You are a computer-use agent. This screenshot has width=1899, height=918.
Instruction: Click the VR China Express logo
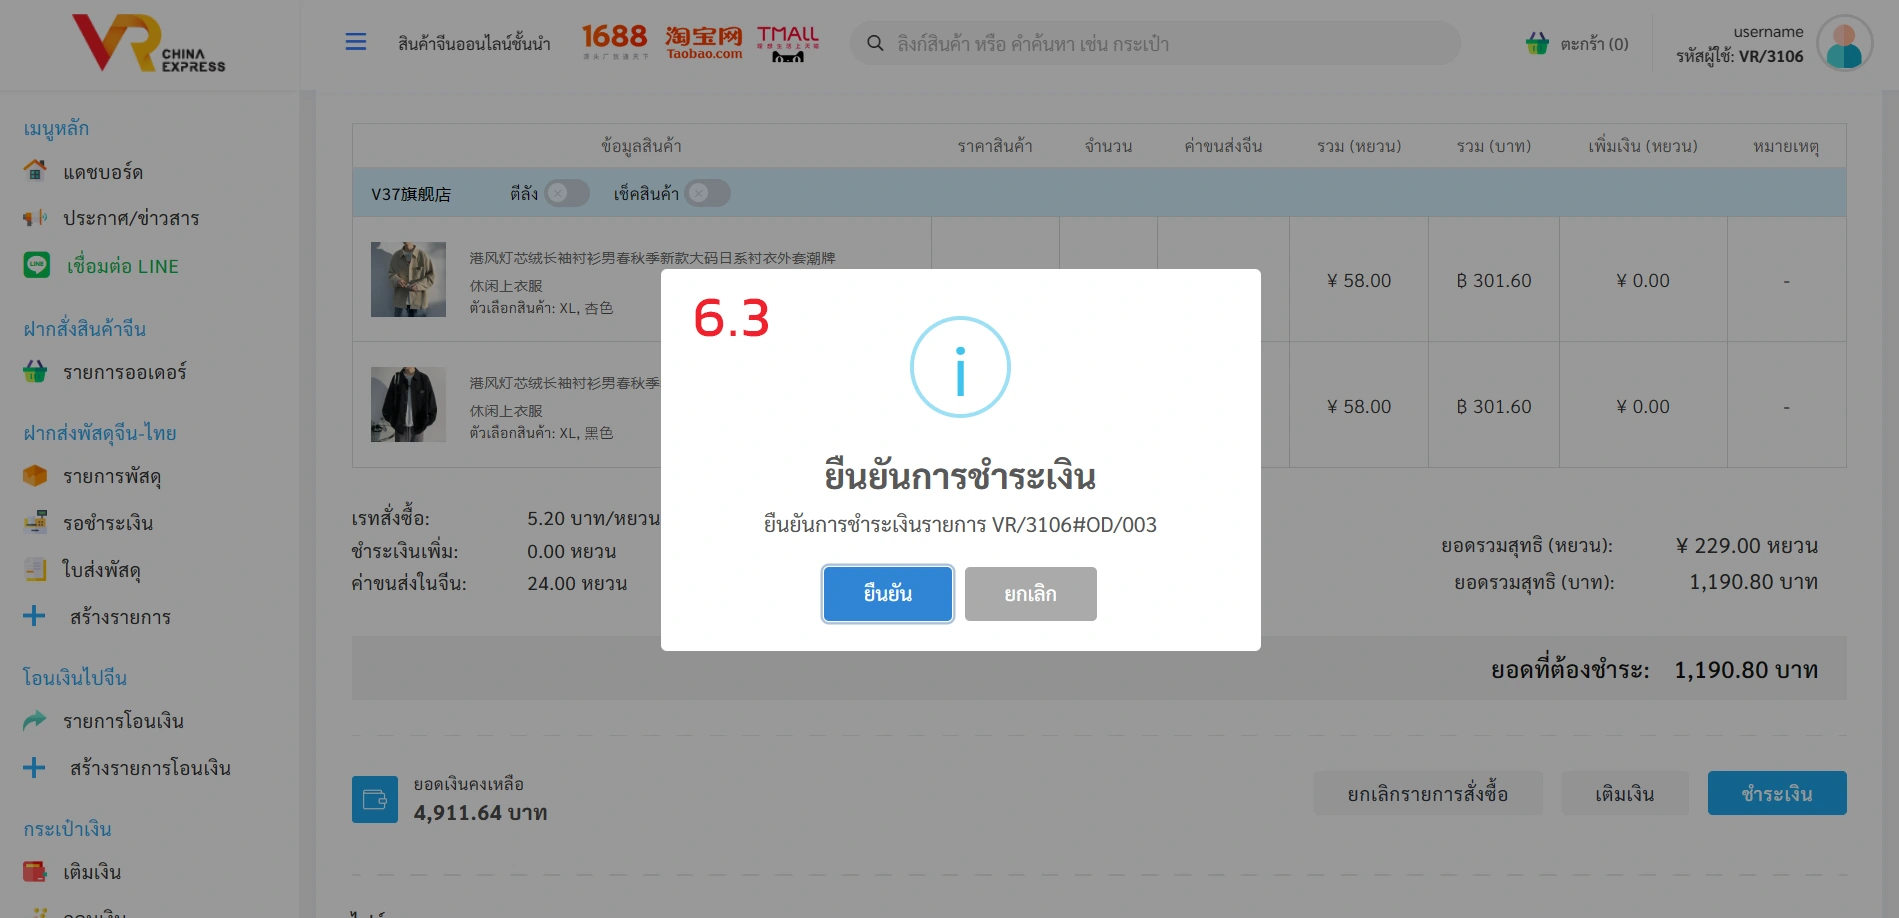tap(149, 44)
